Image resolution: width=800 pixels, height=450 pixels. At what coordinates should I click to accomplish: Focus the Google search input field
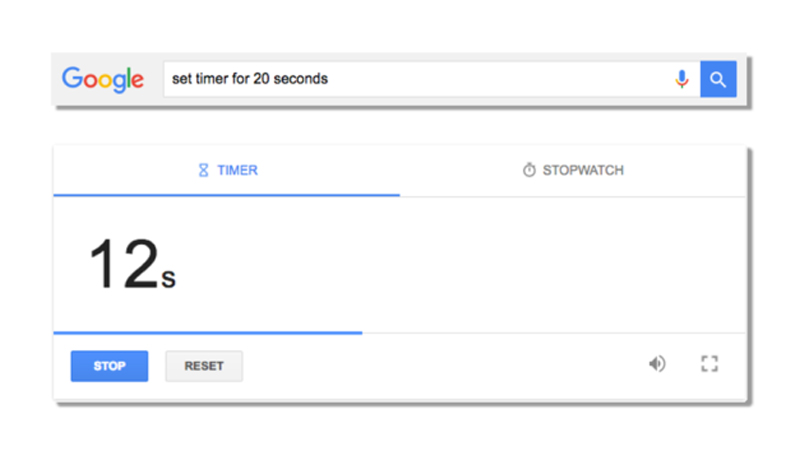pyautogui.click(x=500, y=79)
